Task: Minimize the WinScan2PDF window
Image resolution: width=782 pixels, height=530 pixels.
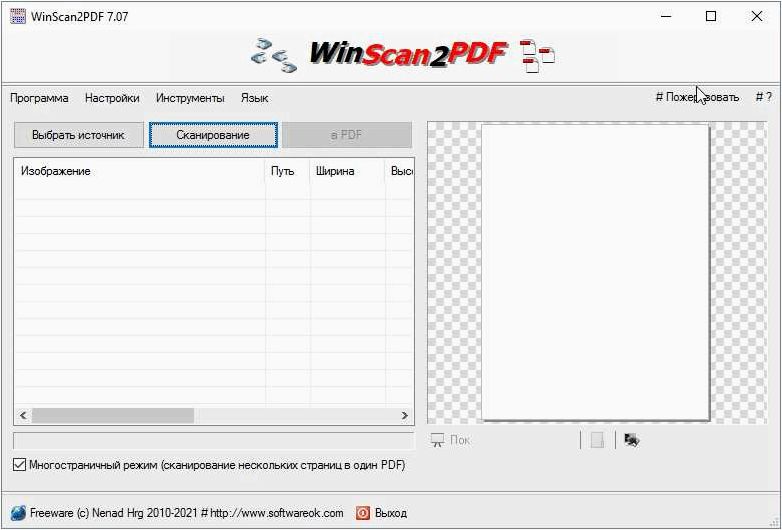Action: click(x=666, y=16)
